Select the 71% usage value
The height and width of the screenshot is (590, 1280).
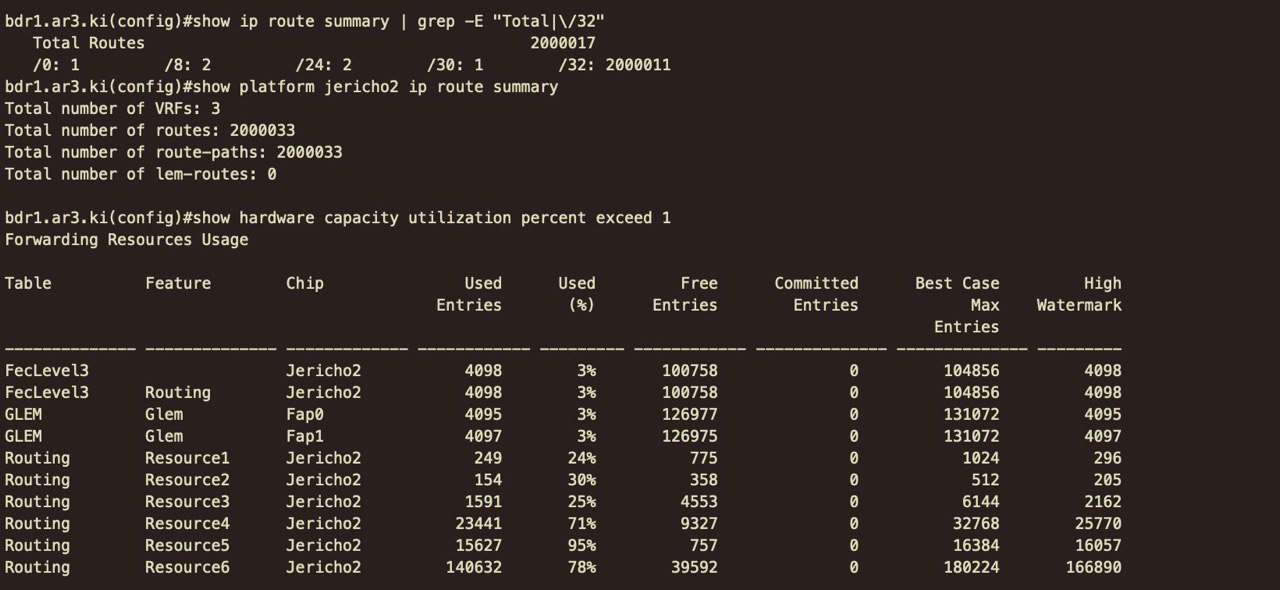[x=582, y=523]
